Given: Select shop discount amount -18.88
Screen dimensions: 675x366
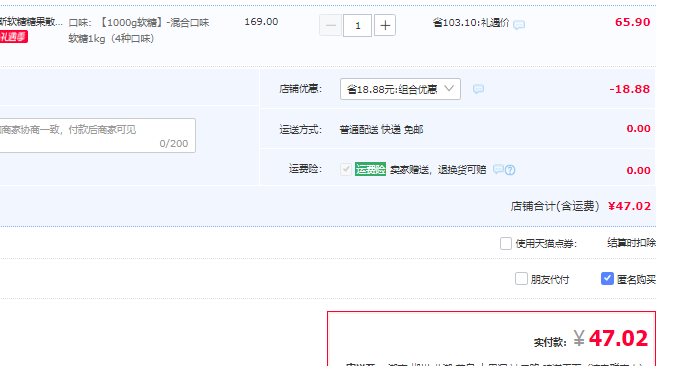Looking at the screenshot, I should pyautogui.click(x=629, y=89).
